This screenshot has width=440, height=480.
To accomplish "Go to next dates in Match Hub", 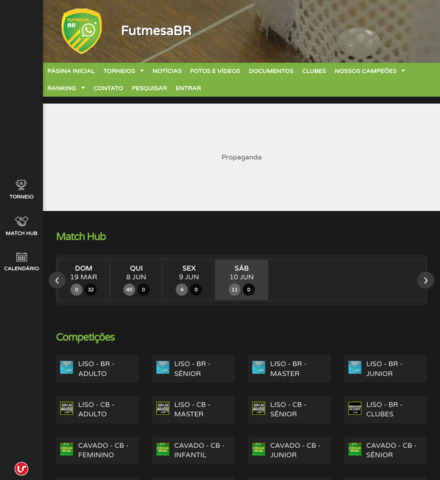I will coord(426,280).
